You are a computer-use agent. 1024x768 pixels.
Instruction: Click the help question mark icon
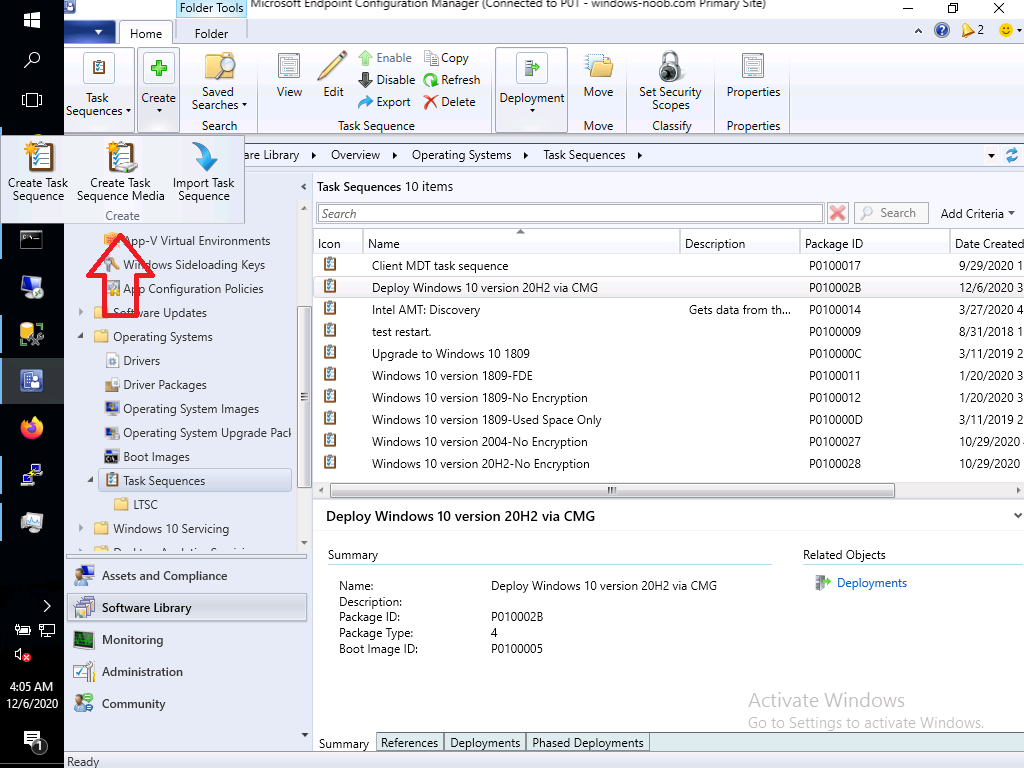click(942, 30)
